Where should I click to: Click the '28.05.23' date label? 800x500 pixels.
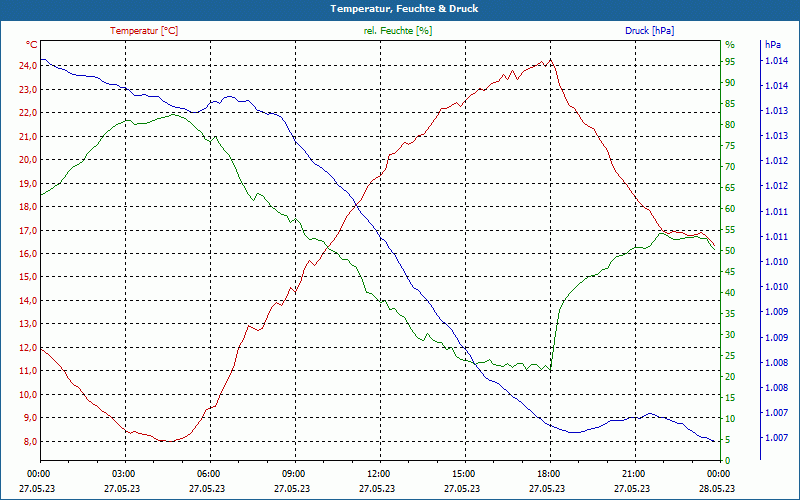click(x=717, y=488)
